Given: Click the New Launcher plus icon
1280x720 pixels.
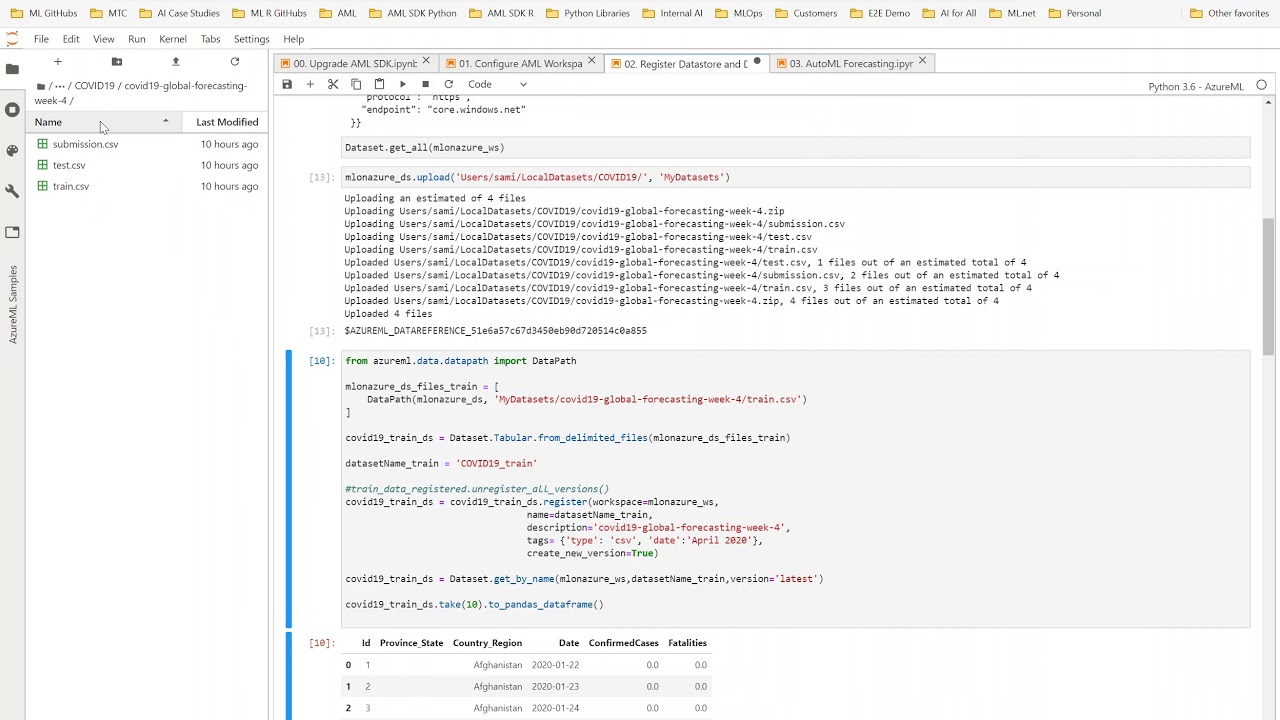Looking at the screenshot, I should pos(57,62).
